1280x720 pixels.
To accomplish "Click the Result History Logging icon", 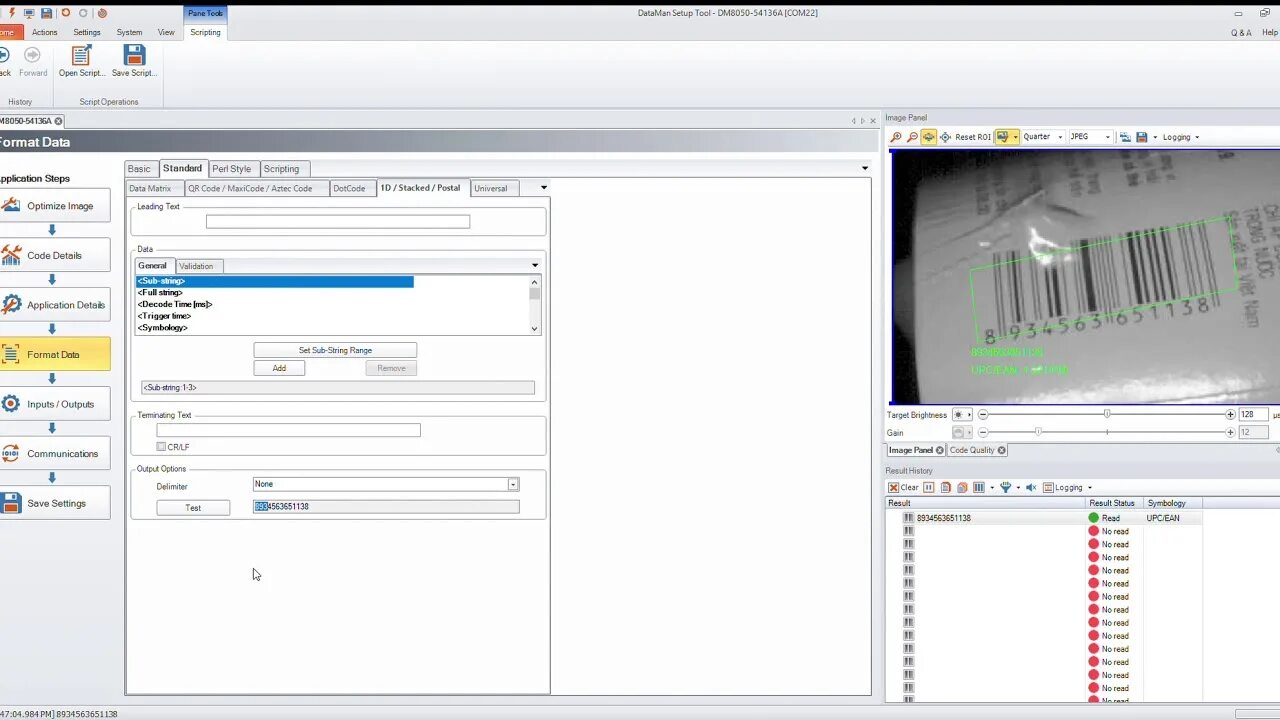I will (x=1049, y=487).
